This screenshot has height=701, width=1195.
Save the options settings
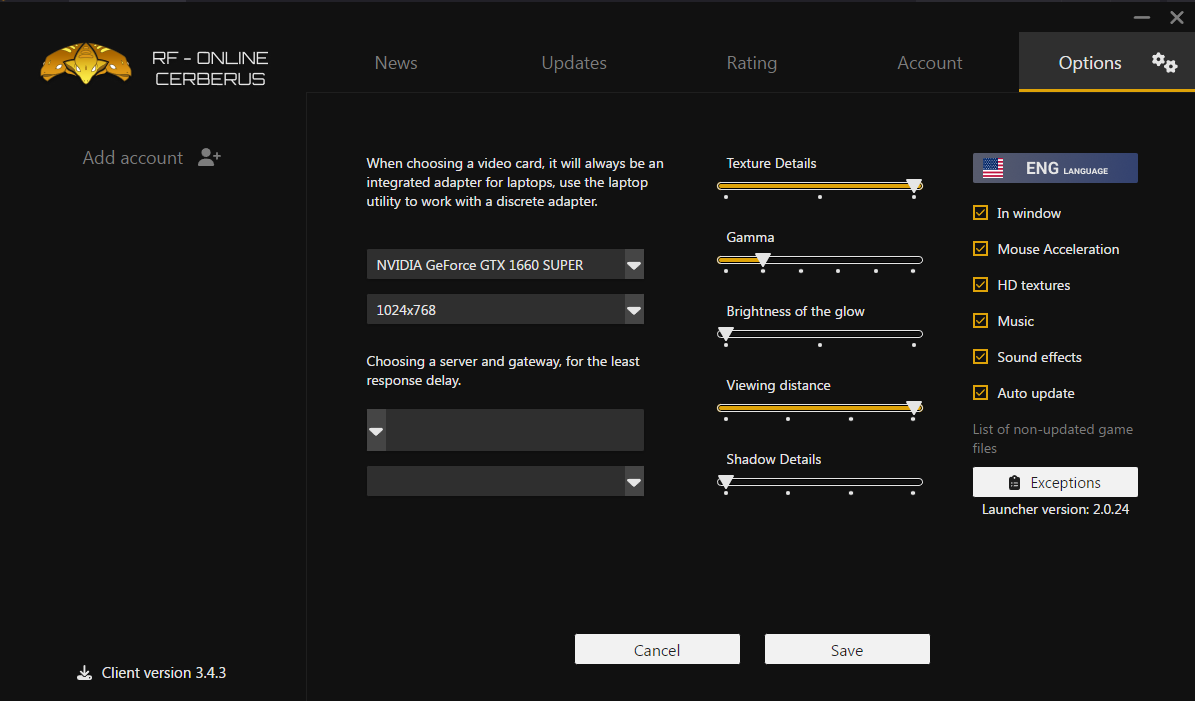(x=847, y=649)
